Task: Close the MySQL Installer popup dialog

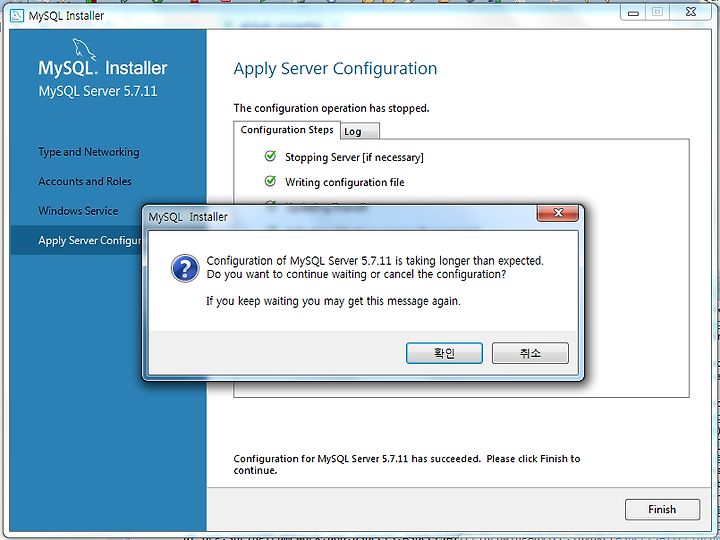Action: click(x=558, y=213)
